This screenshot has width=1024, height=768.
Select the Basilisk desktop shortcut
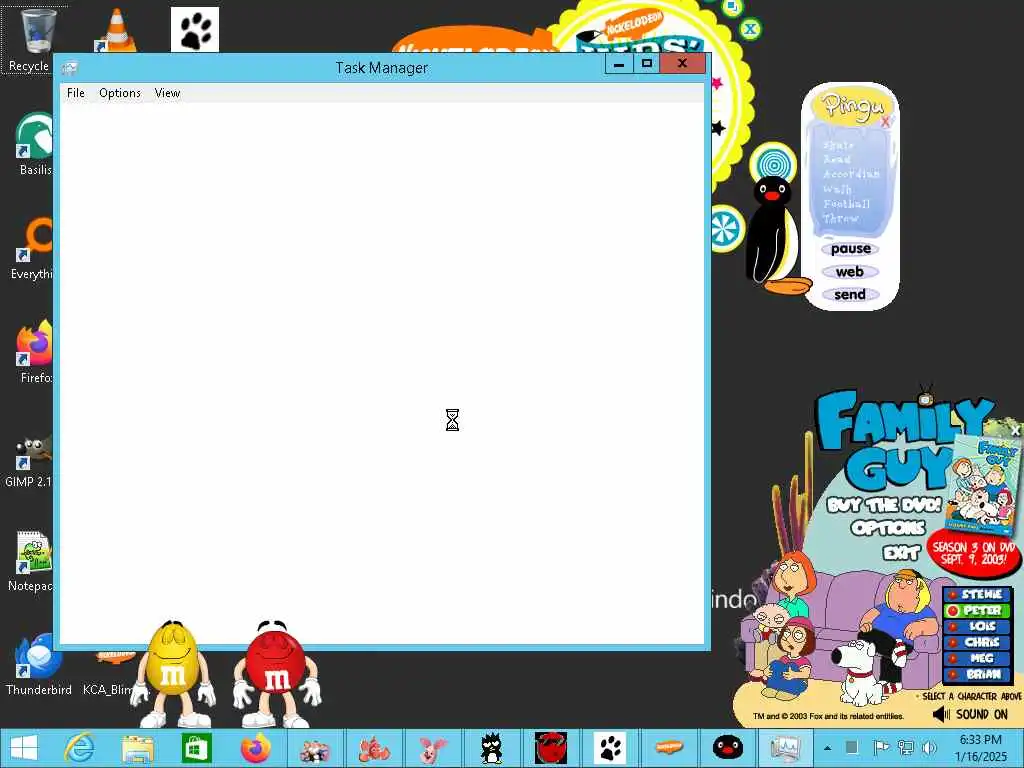coord(34,144)
